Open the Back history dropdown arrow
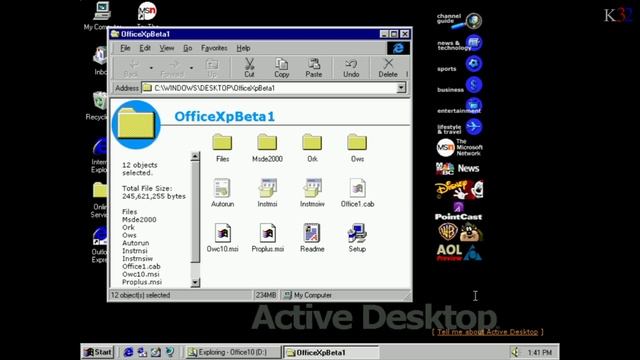640x360 pixels. pos(151,68)
